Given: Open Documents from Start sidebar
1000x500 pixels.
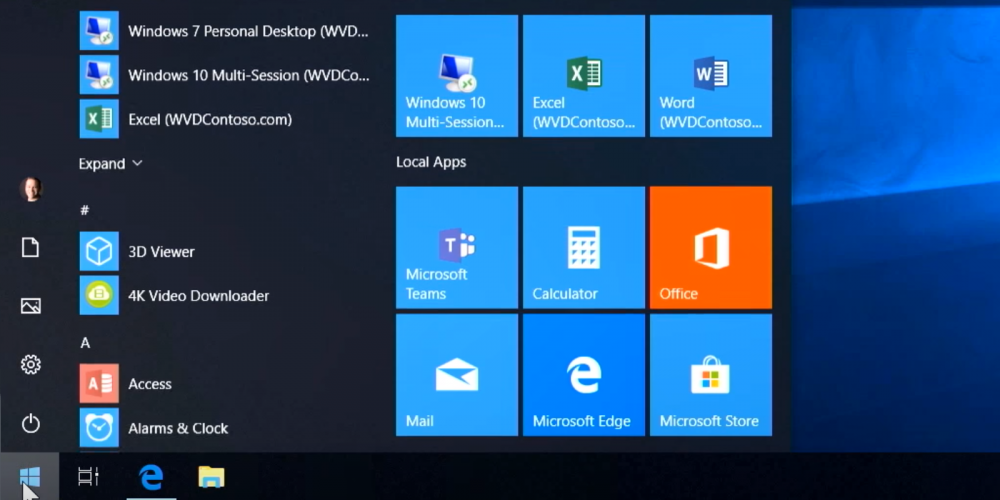Looking at the screenshot, I should pyautogui.click(x=31, y=247).
